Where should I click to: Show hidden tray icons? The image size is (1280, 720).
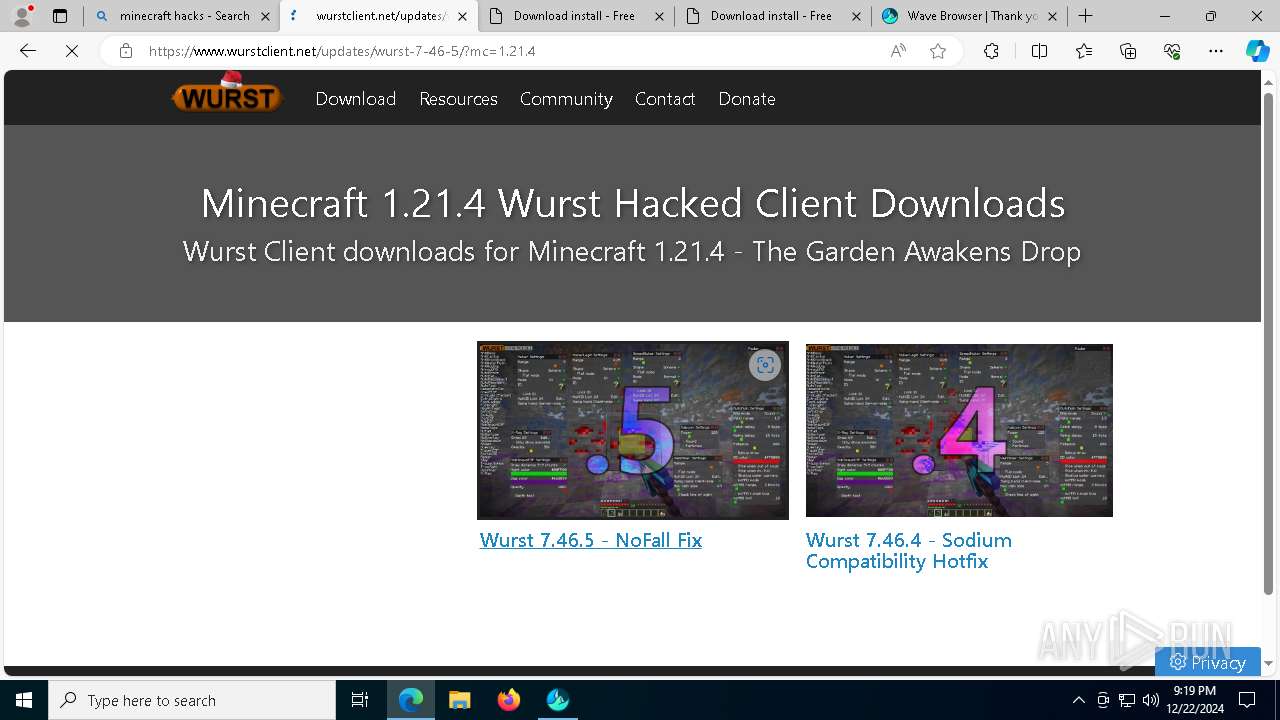click(1078, 700)
